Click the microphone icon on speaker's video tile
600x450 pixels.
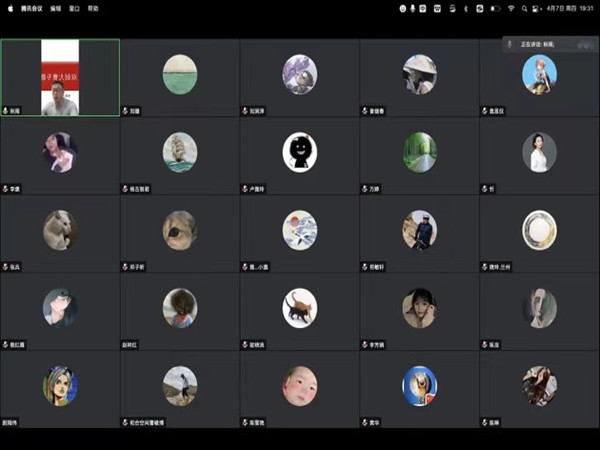(x=5, y=111)
